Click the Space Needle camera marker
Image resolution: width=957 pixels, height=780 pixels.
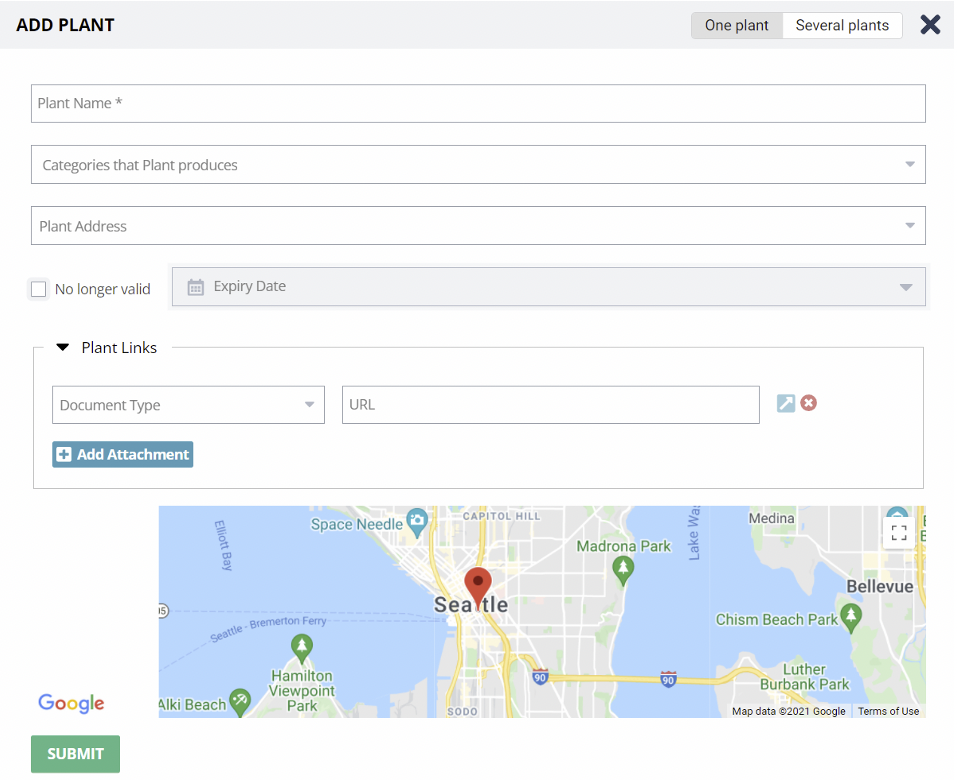click(418, 522)
